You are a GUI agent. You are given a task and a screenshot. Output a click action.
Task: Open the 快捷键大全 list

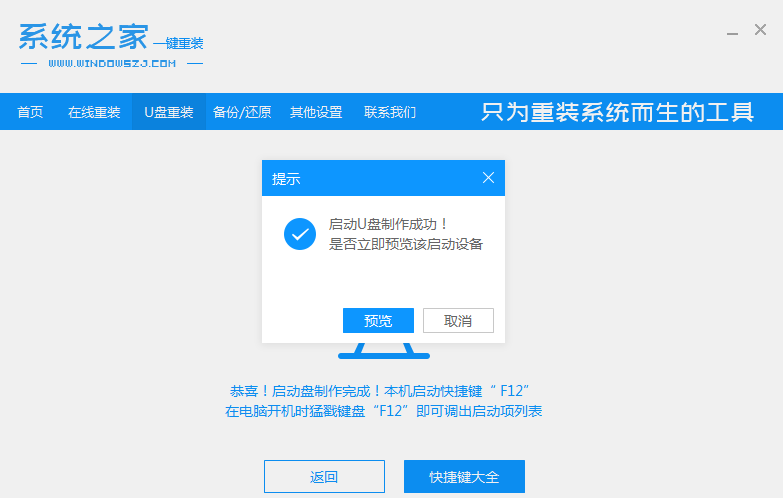coord(464,477)
